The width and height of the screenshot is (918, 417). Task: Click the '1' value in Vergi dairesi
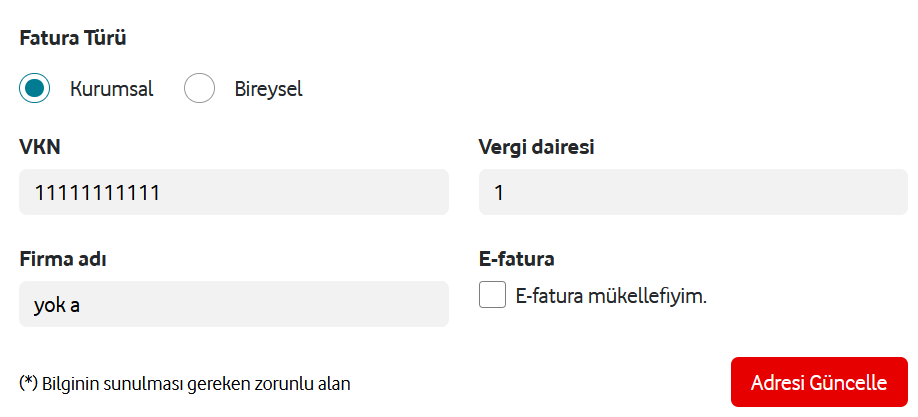[x=499, y=192]
